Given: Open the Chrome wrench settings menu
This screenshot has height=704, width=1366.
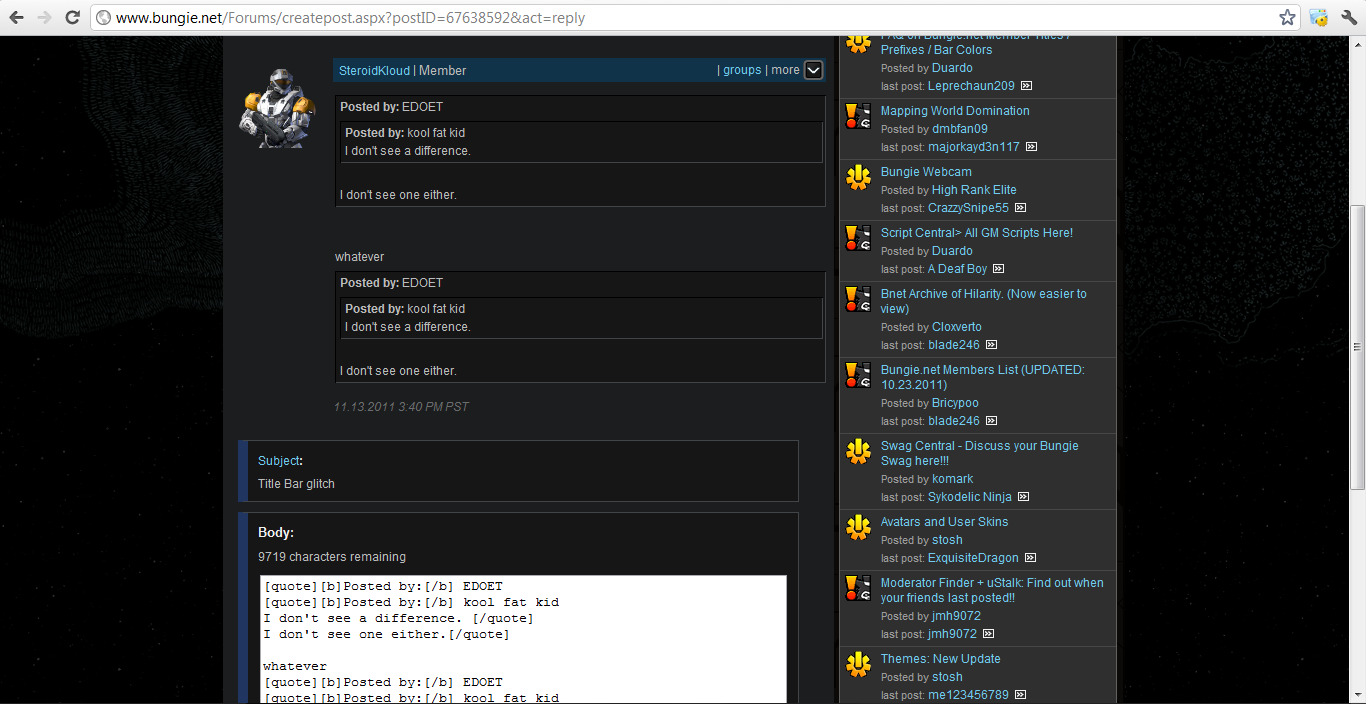Looking at the screenshot, I should click(1348, 17).
